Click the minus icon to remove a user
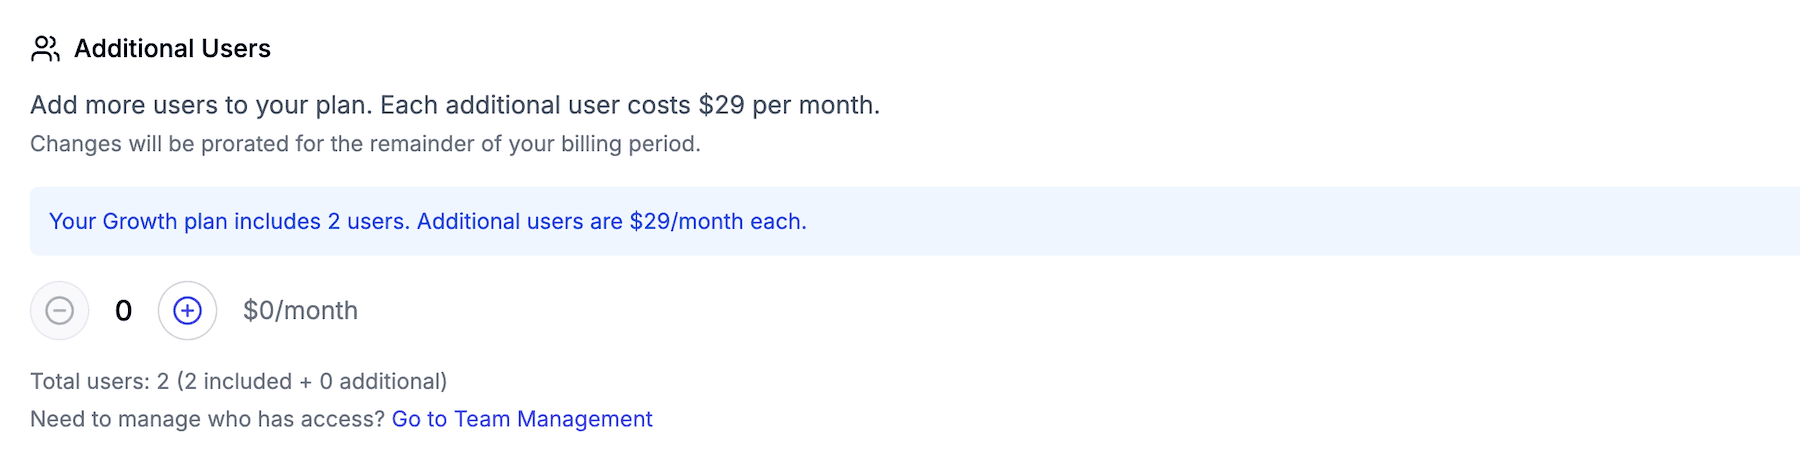The image size is (1800, 469). [x=60, y=311]
